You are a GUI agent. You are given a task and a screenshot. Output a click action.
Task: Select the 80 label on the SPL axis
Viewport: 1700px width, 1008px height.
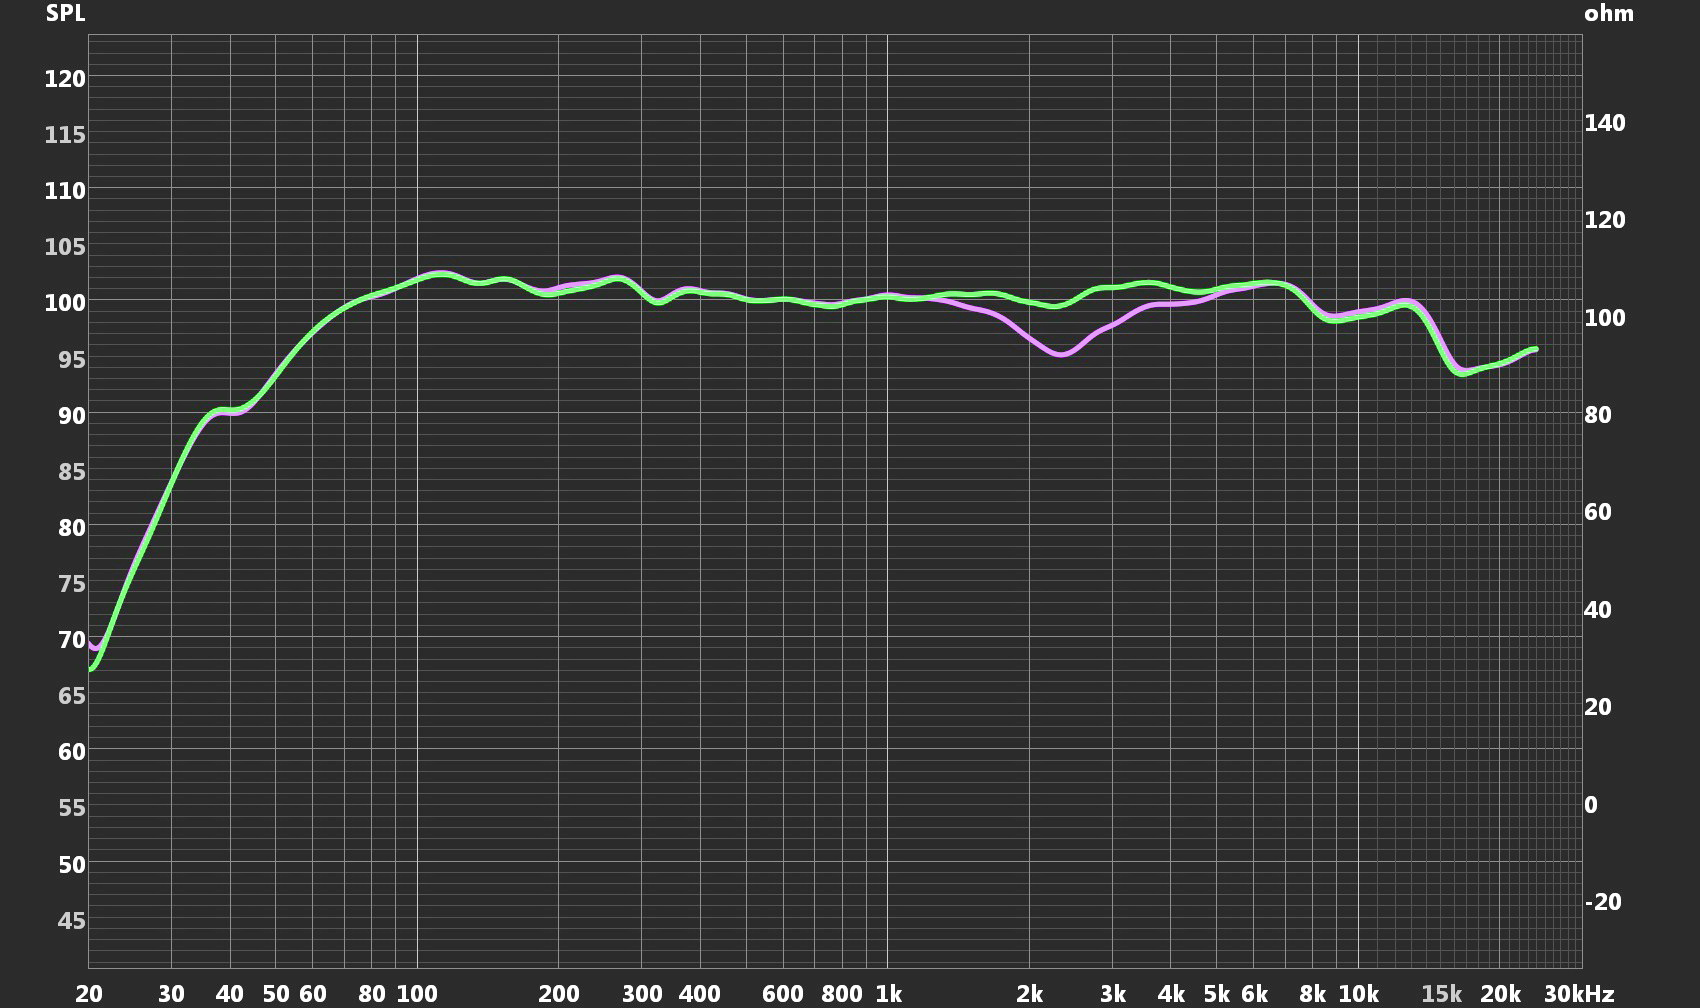72,527
